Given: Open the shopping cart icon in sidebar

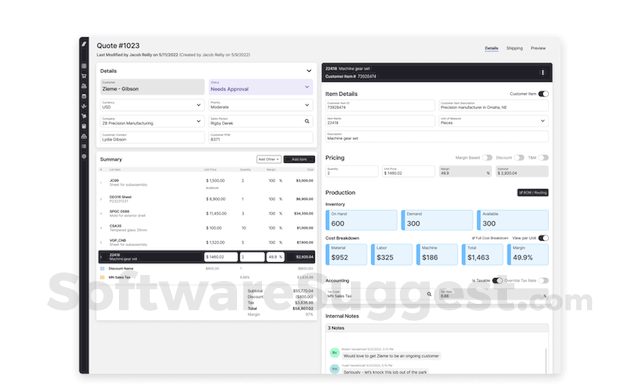Looking at the screenshot, I should coord(84,76).
